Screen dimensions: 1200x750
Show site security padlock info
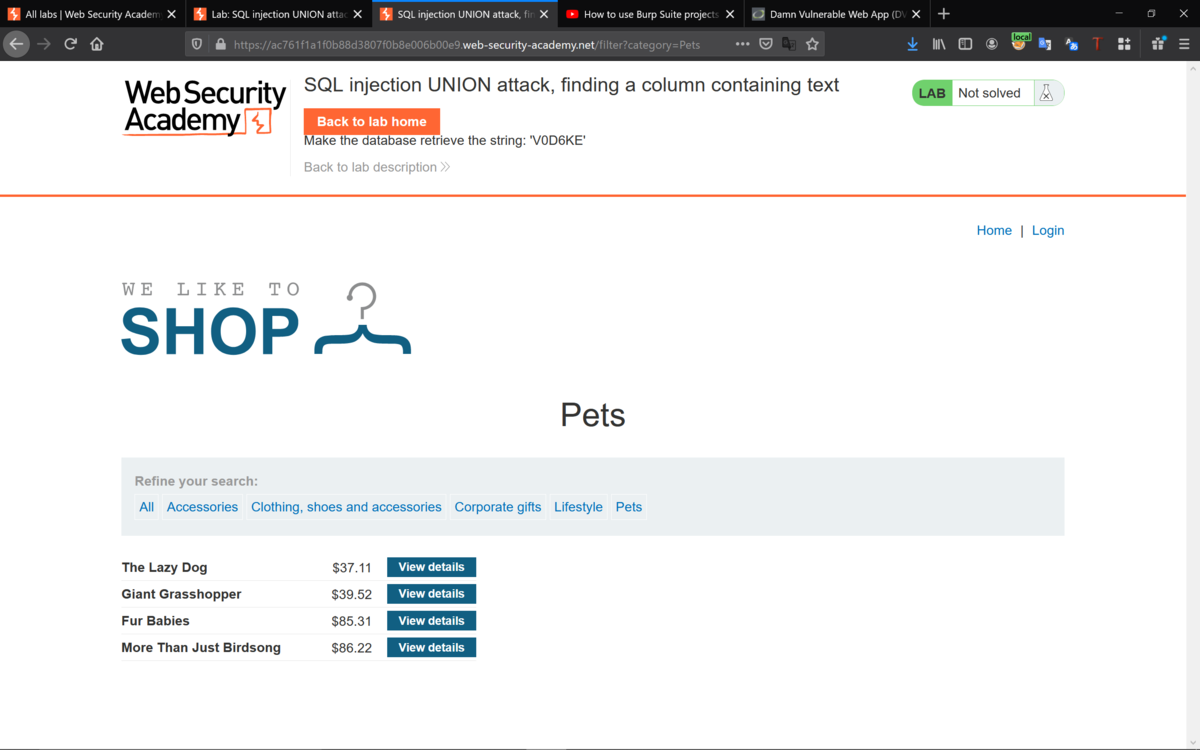(x=220, y=44)
